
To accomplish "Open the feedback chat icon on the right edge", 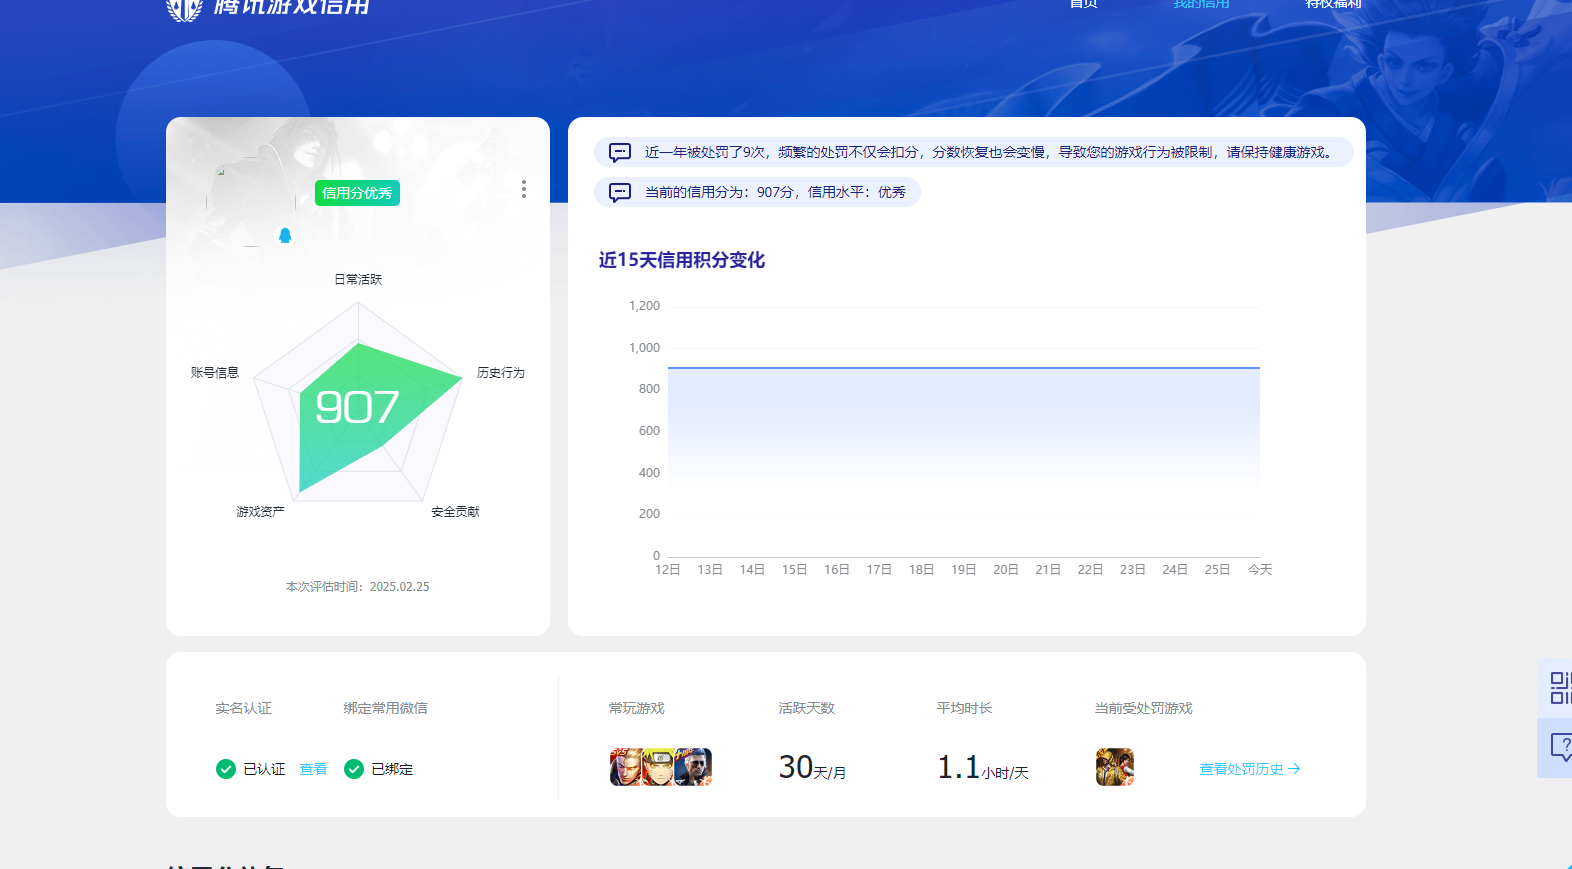I will (x=1559, y=747).
